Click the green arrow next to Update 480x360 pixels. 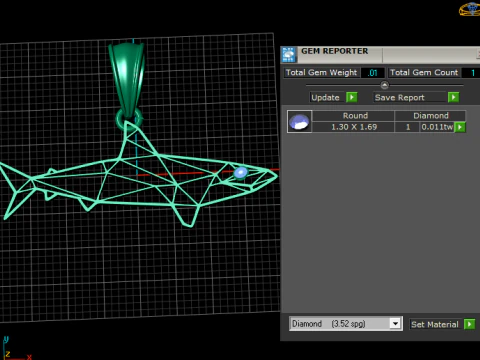pyautogui.click(x=352, y=97)
